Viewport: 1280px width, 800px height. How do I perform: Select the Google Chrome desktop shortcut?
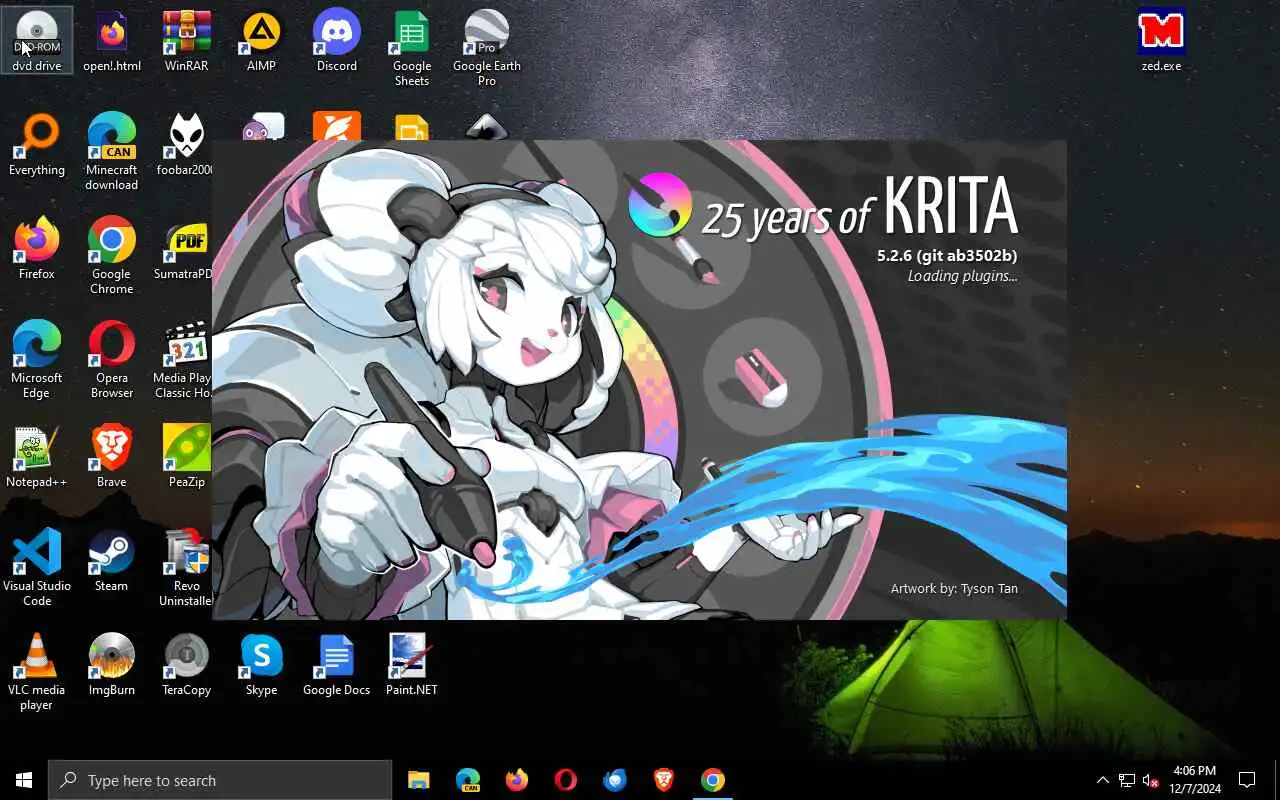tap(112, 256)
